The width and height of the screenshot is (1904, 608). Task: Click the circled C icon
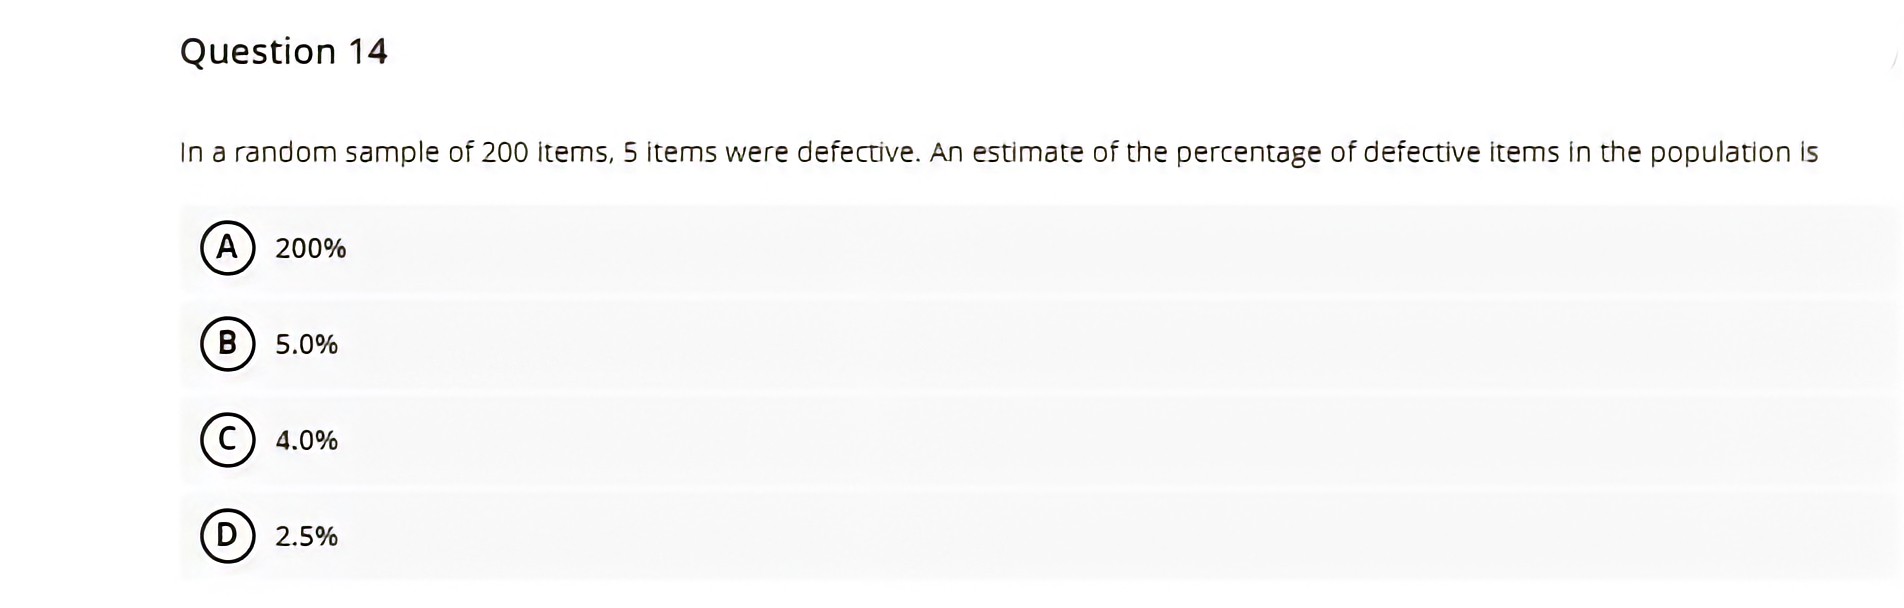tap(228, 440)
